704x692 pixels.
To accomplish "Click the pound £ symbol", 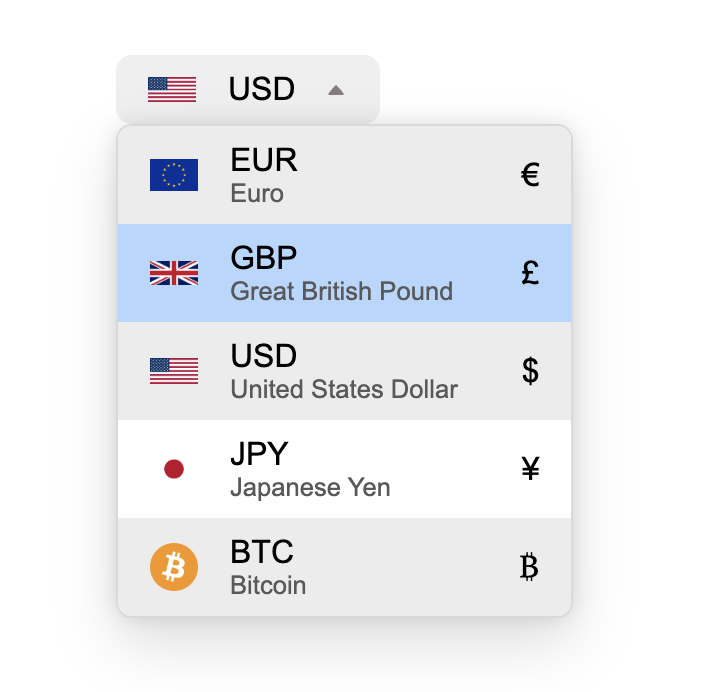I will 530,273.
